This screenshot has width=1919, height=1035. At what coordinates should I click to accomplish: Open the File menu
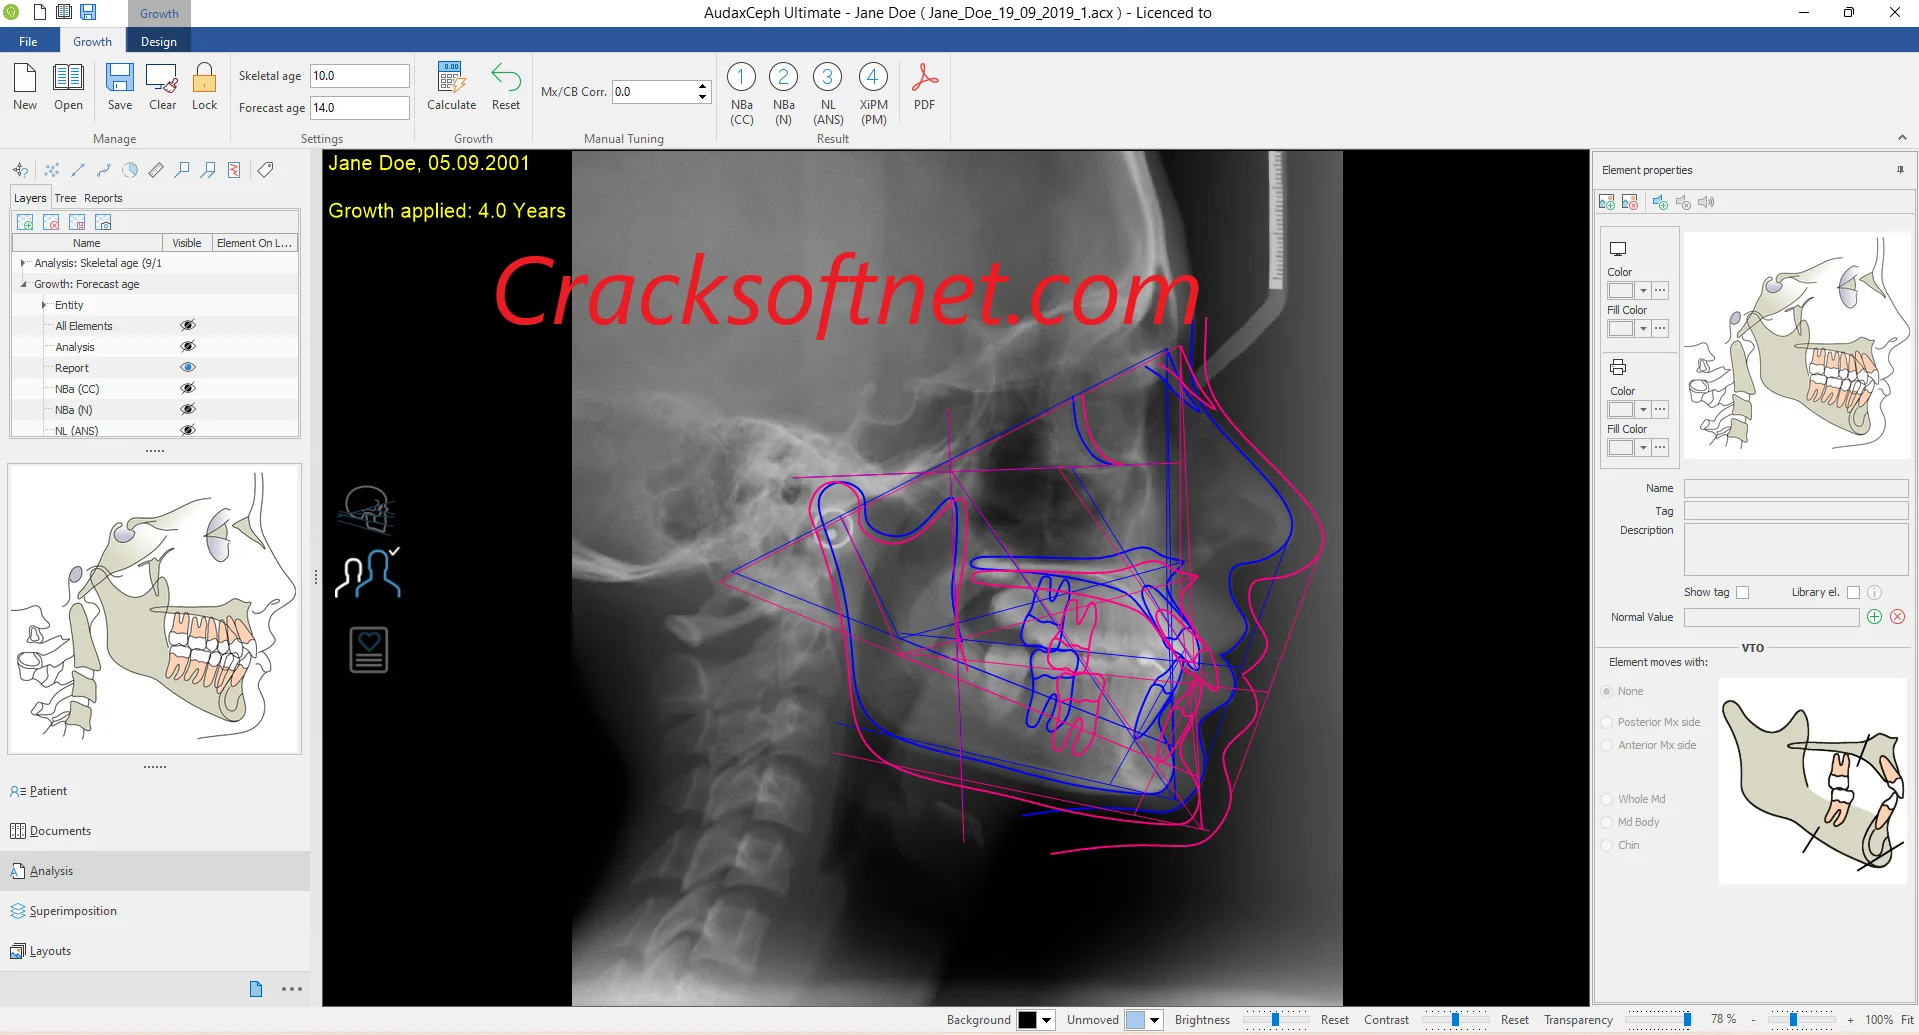[28, 41]
